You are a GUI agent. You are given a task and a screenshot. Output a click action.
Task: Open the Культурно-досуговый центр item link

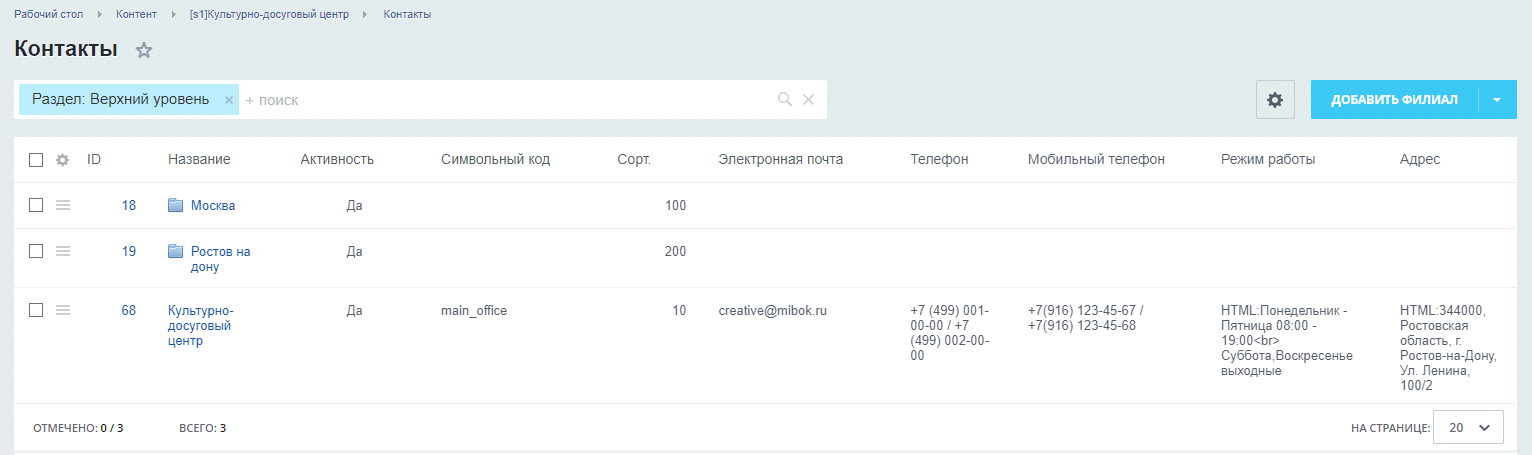click(200, 326)
